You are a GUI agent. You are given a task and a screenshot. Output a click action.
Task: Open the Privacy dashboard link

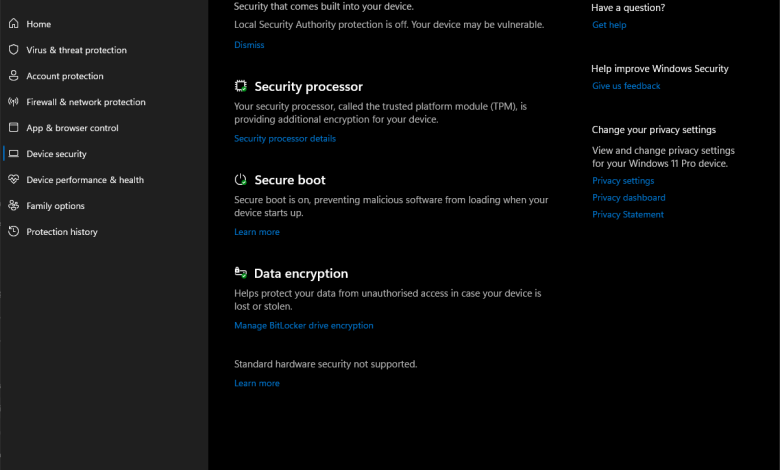point(628,198)
